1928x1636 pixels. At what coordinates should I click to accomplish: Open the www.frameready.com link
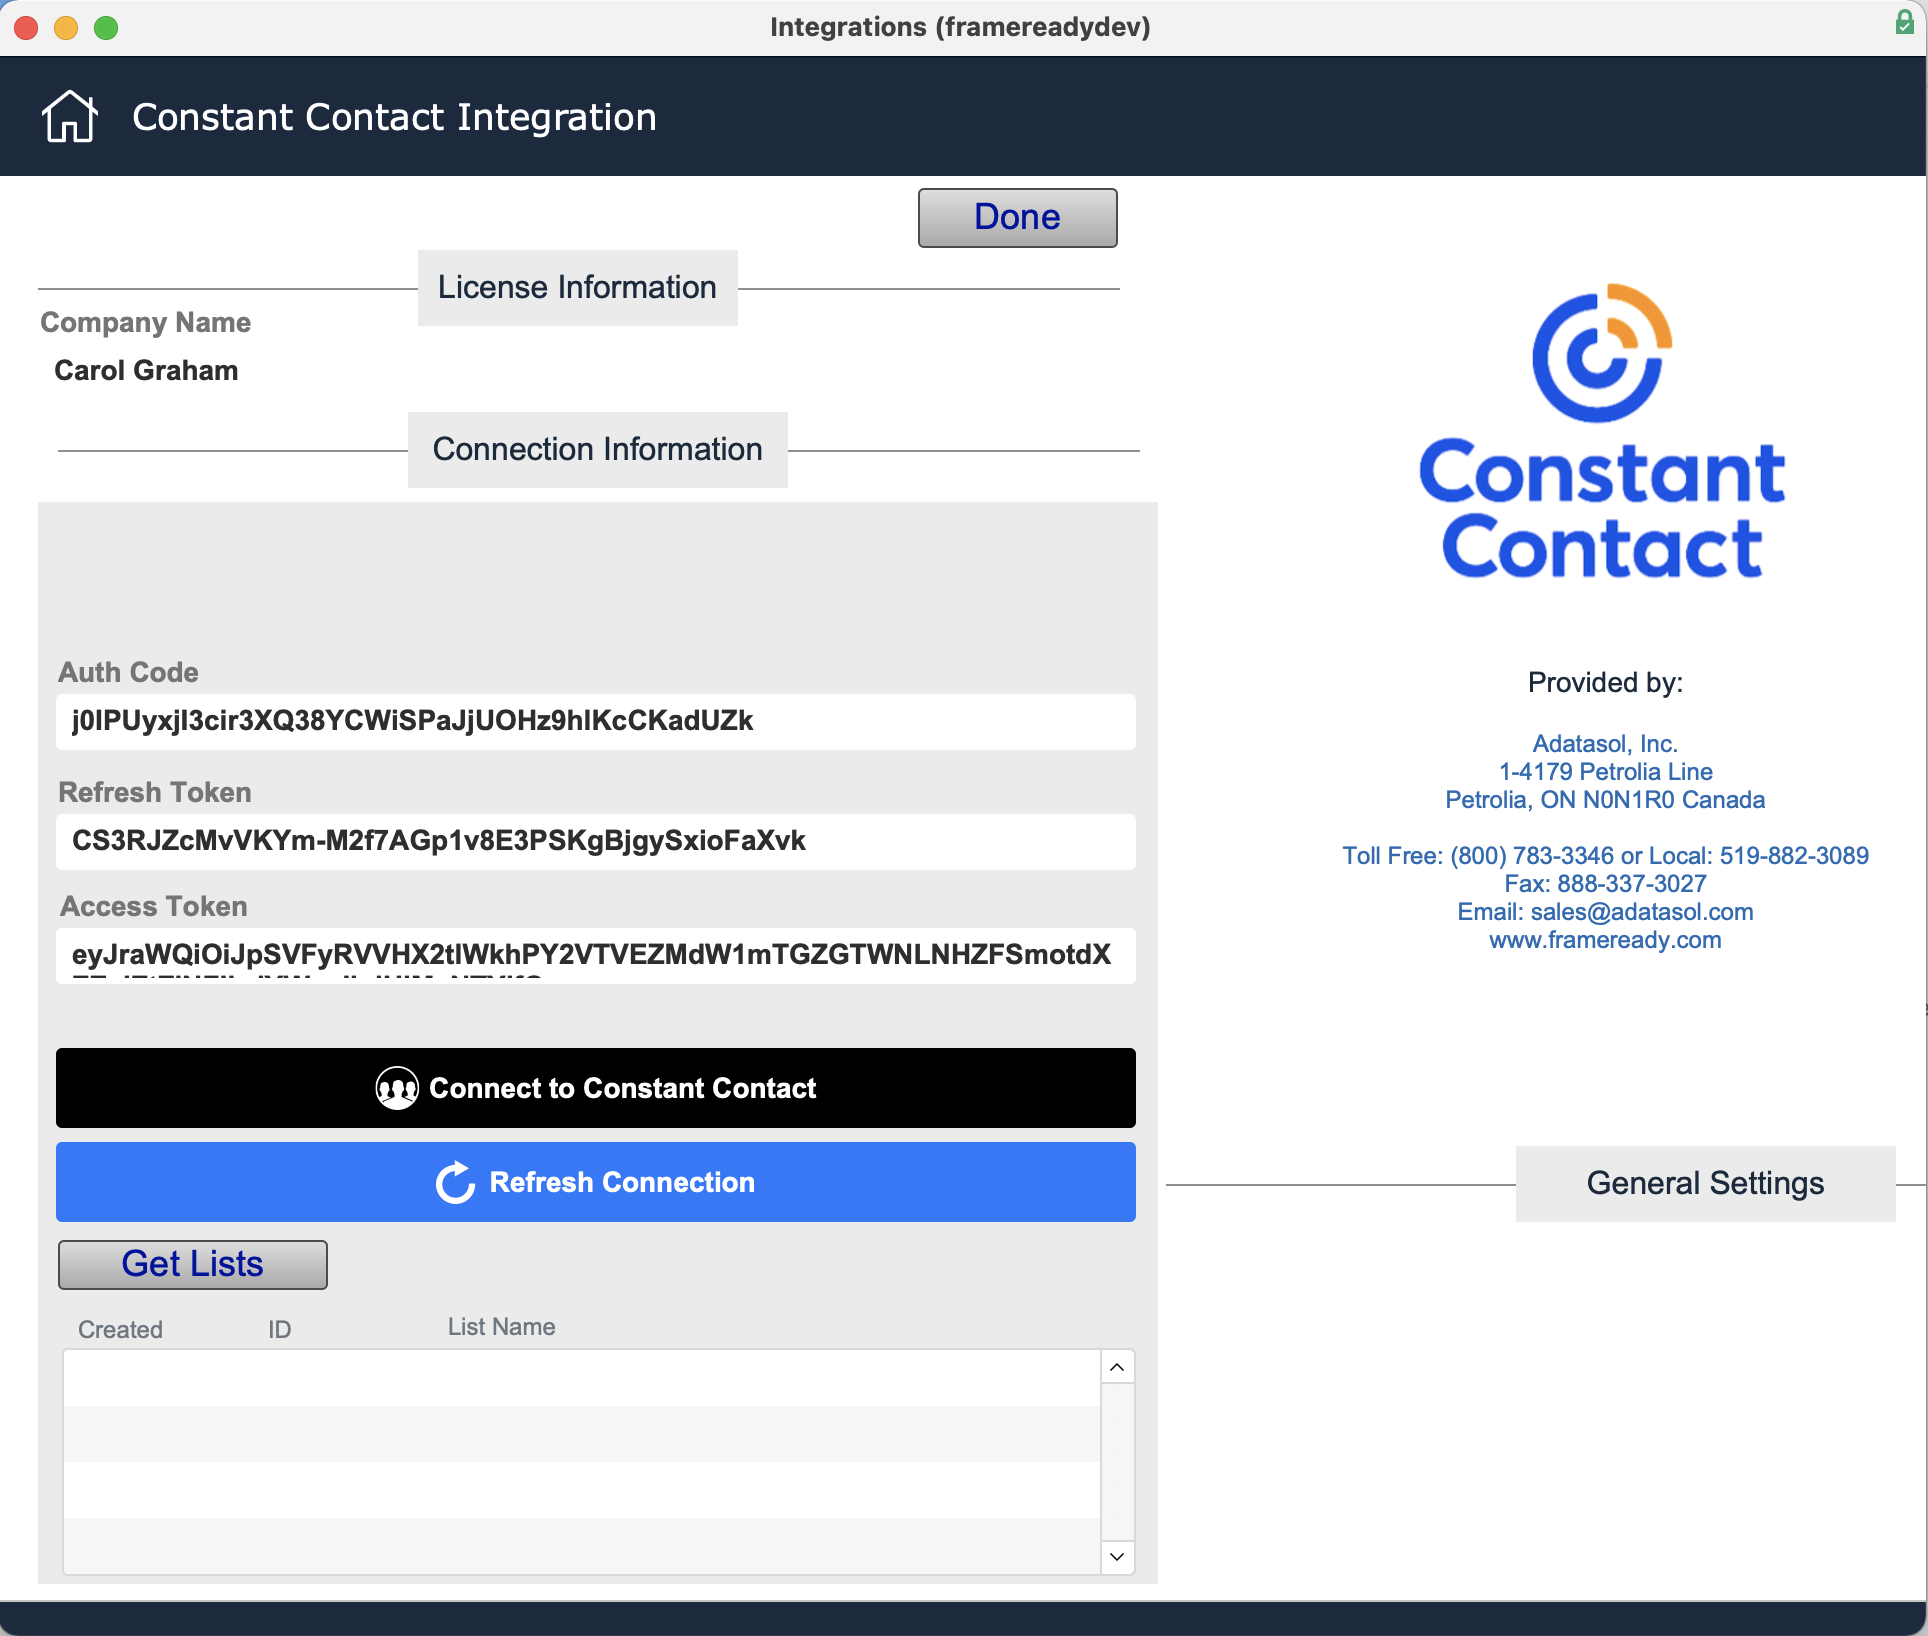click(1605, 940)
